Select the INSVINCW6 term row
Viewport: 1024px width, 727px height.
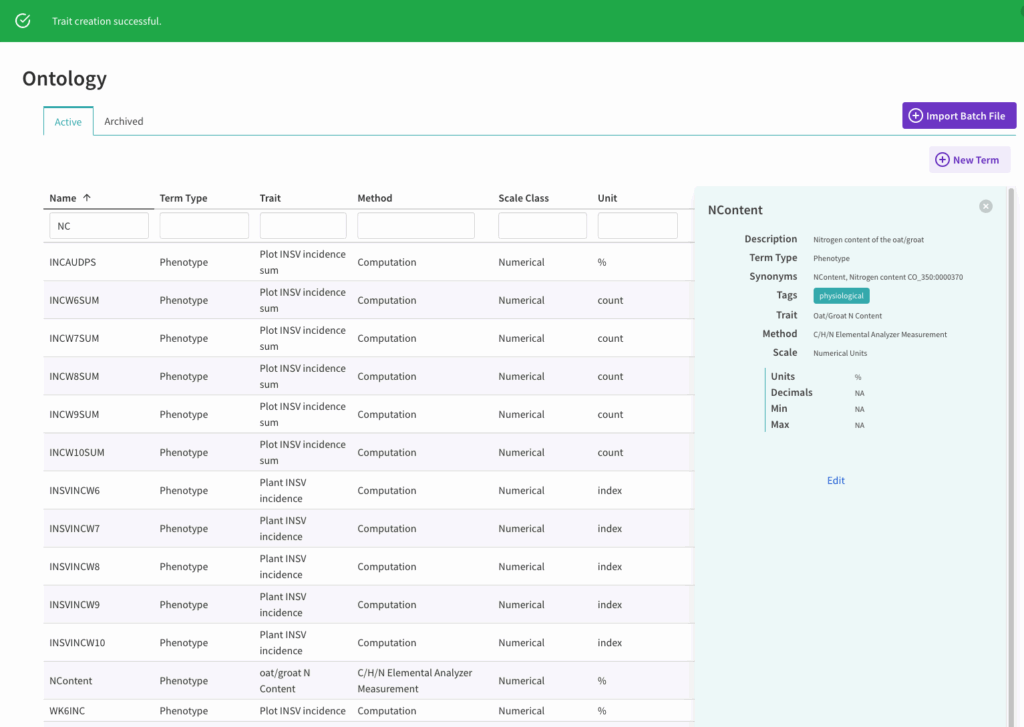[x=75, y=491]
